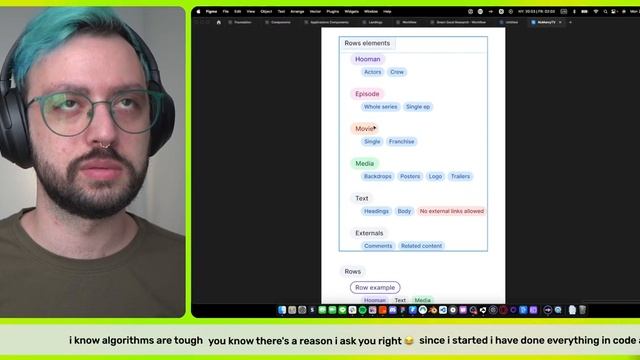The image size is (640, 360).
Task: Click the Wi-Fi status icon
Action: (x=596, y=11)
